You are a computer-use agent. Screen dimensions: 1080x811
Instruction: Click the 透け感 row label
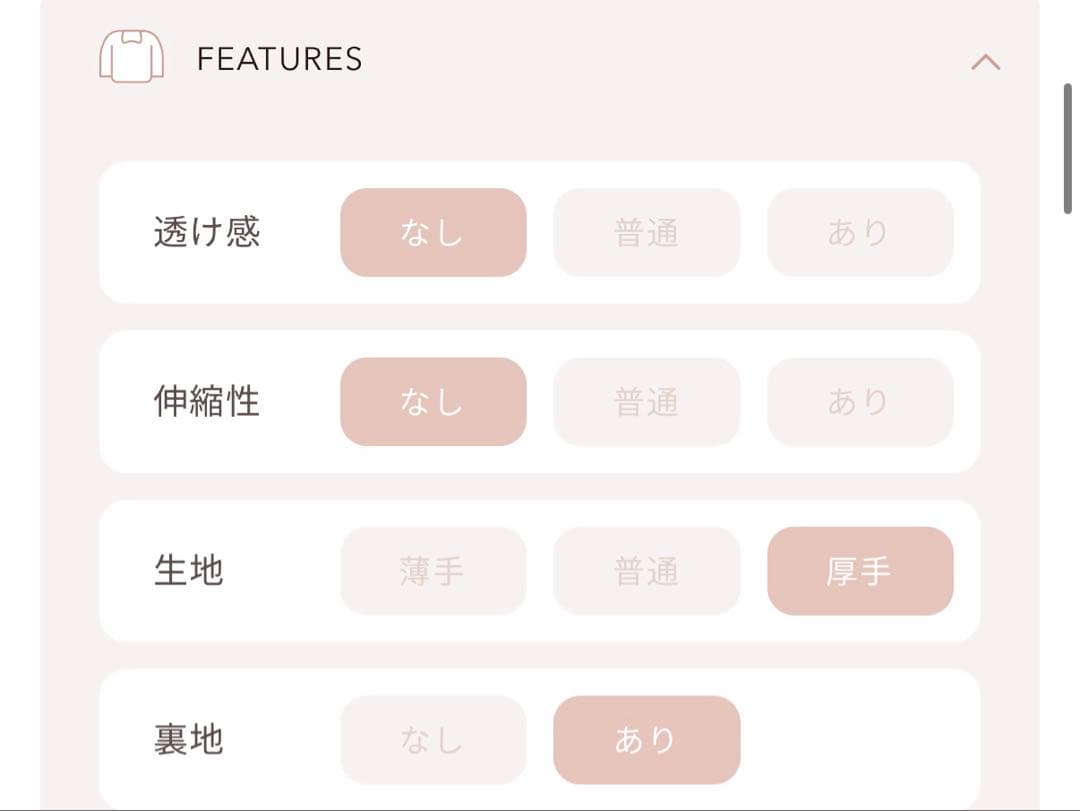[x=206, y=232]
